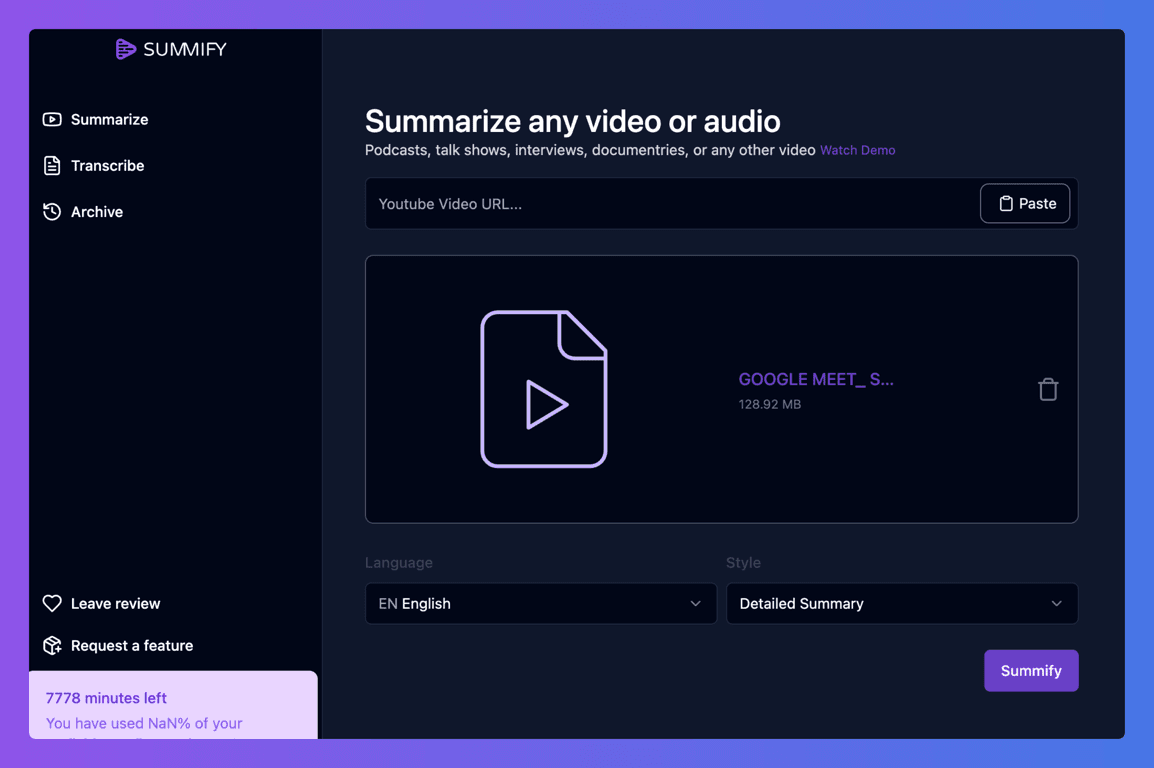The width and height of the screenshot is (1154, 768).
Task: Click the video file play thumbnail icon
Action: click(x=544, y=389)
